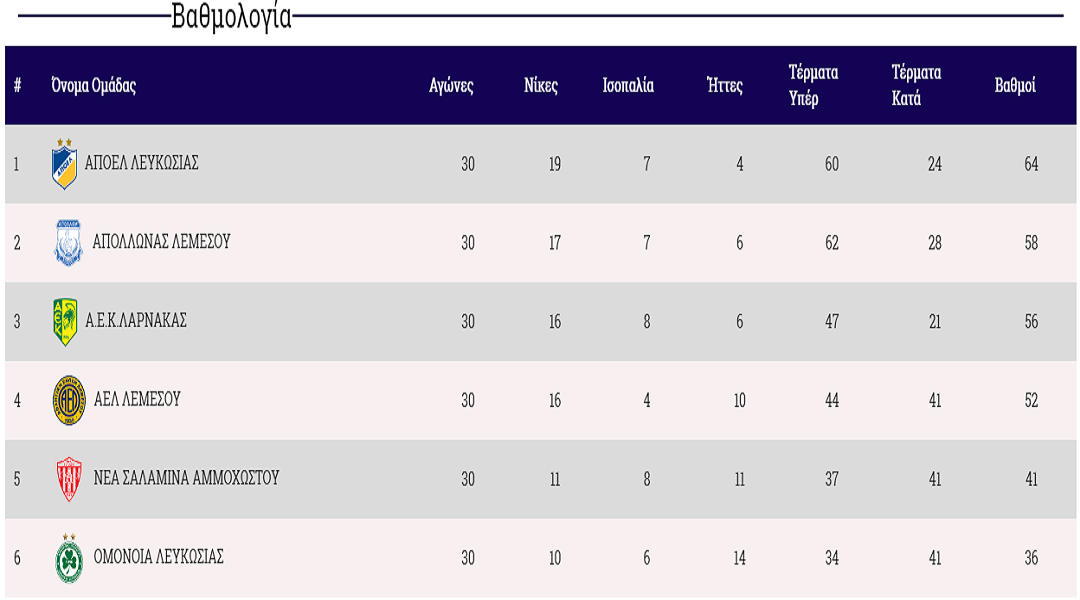Open the ΑΠΟΕΛ ΛΕΥΚΩΣΙΑΣ team link

(x=141, y=163)
